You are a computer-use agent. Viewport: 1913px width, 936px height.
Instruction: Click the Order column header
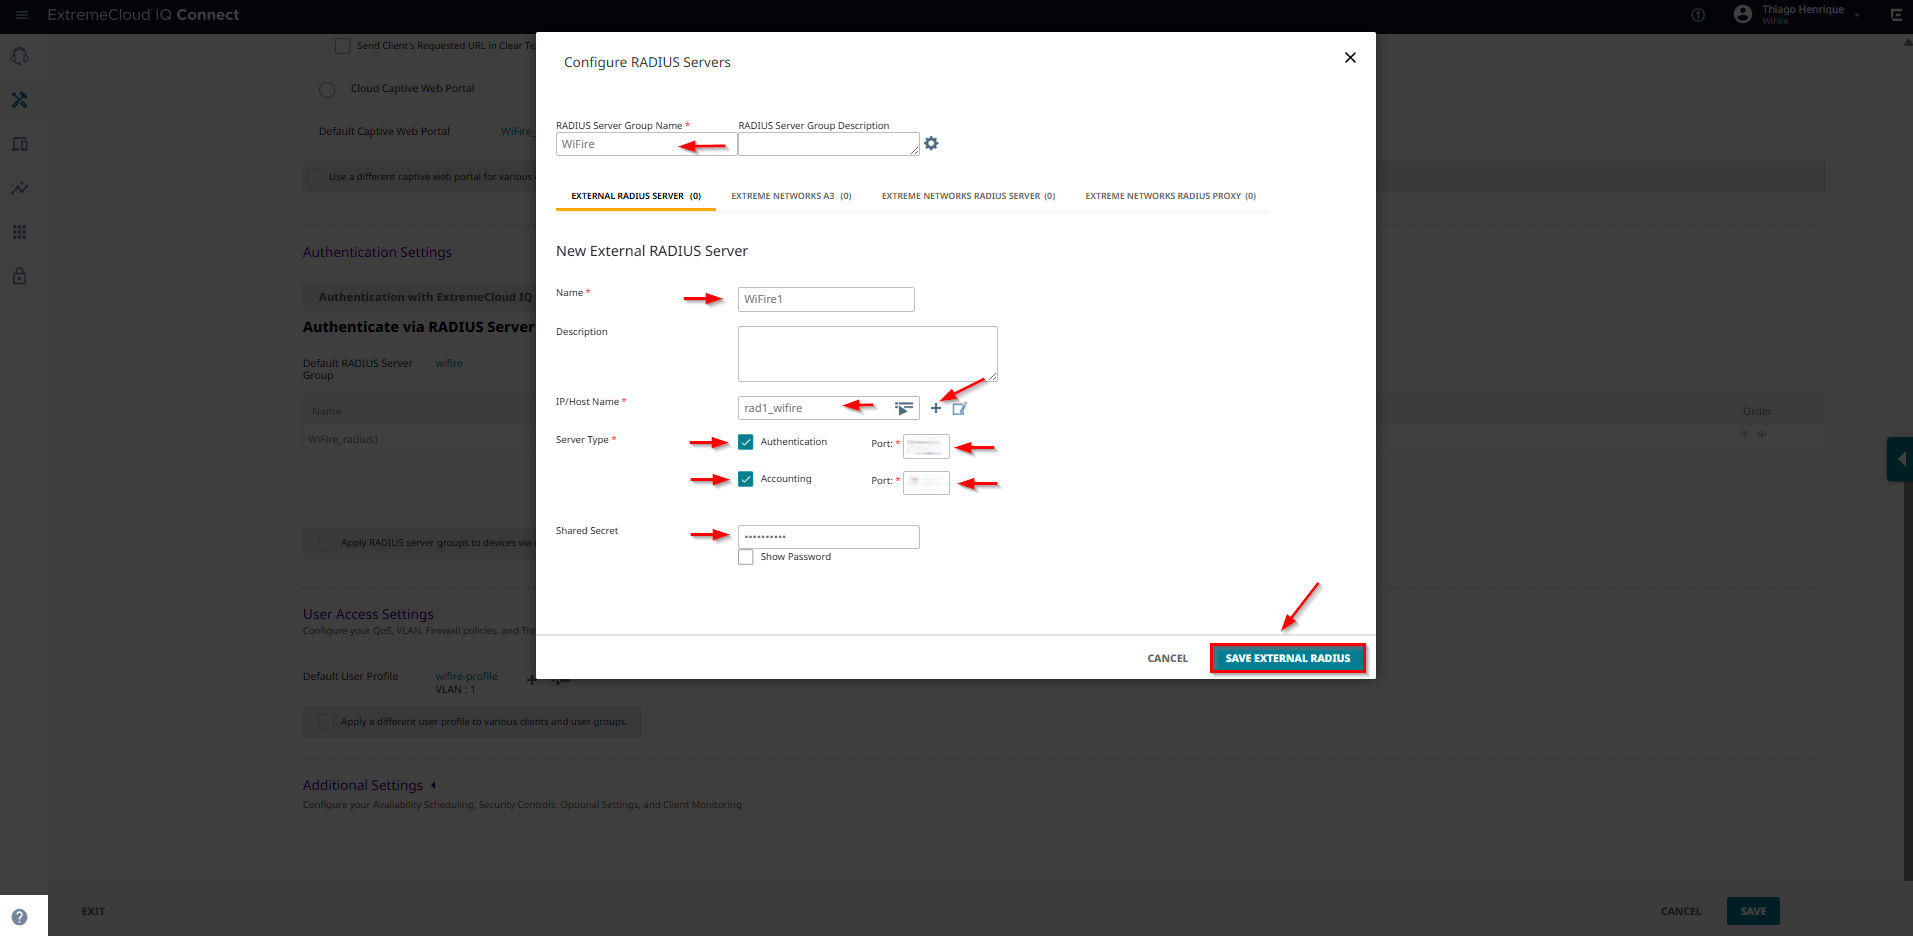coord(1757,411)
